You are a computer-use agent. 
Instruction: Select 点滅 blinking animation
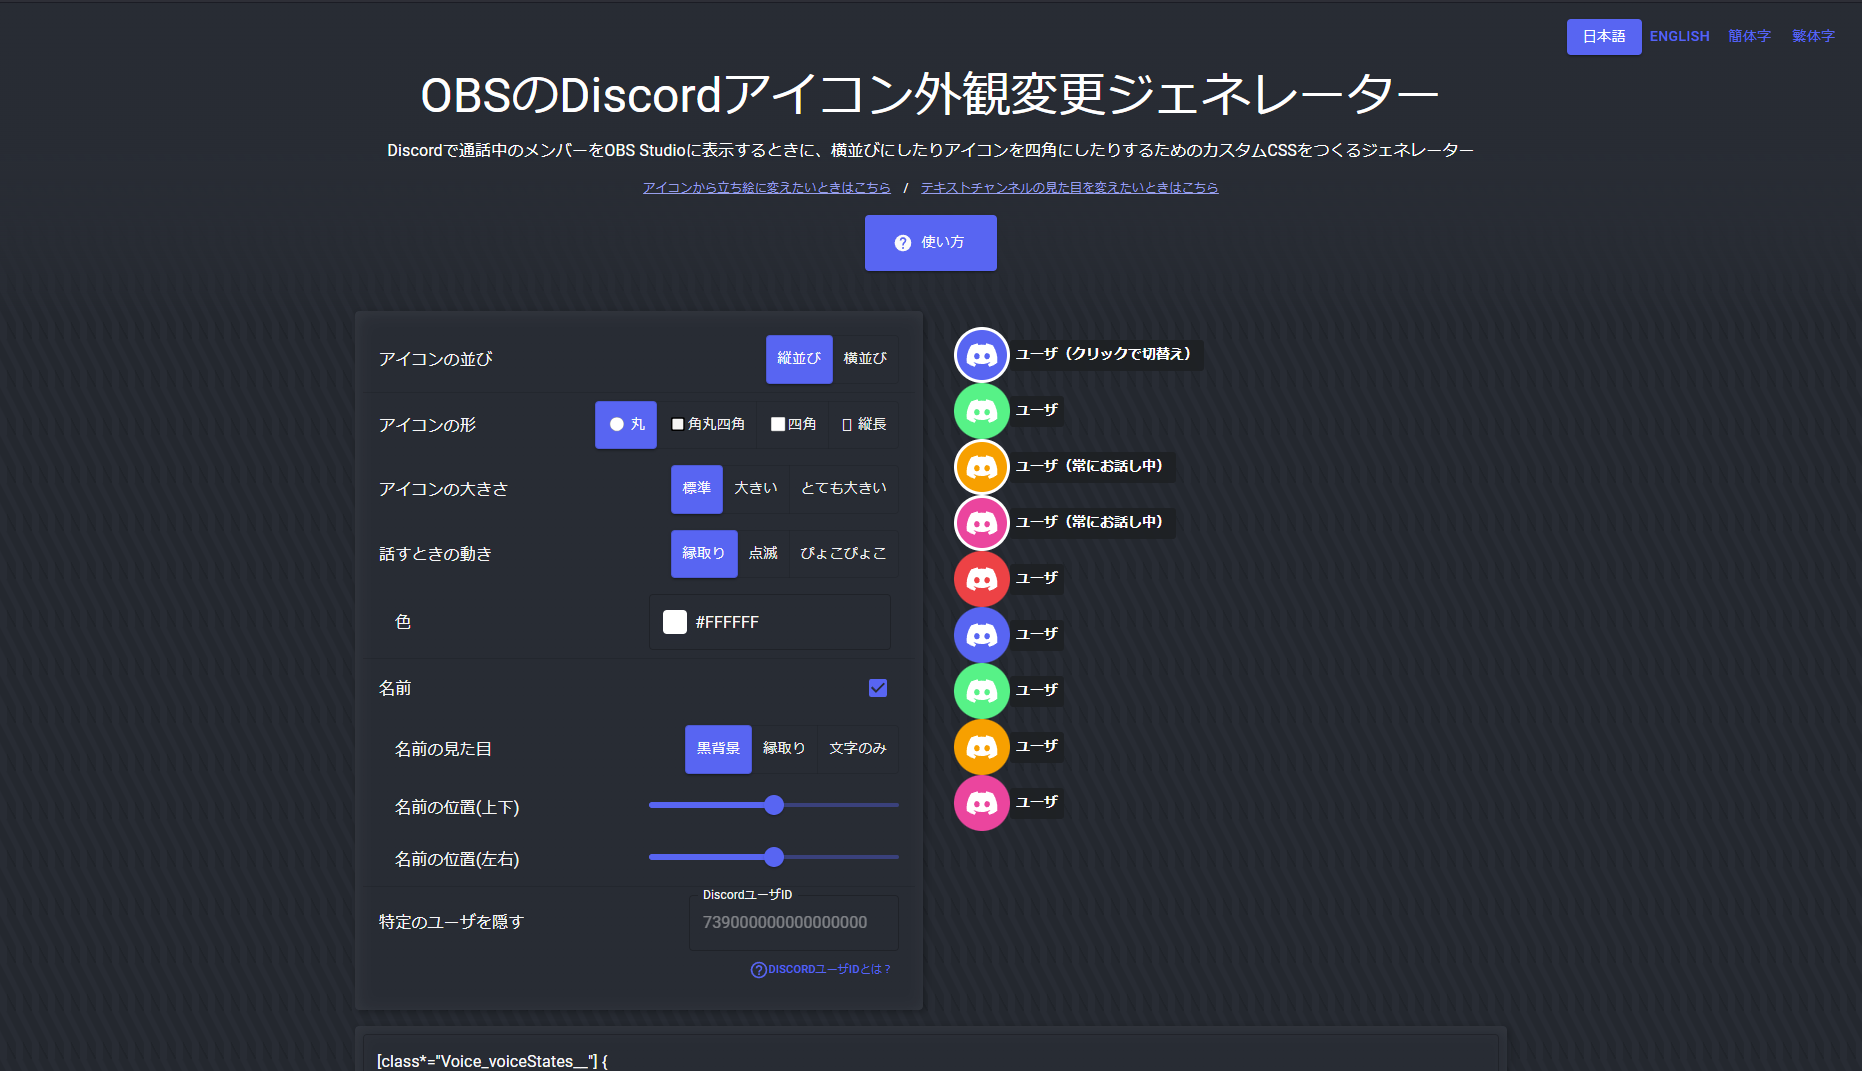[x=763, y=554]
